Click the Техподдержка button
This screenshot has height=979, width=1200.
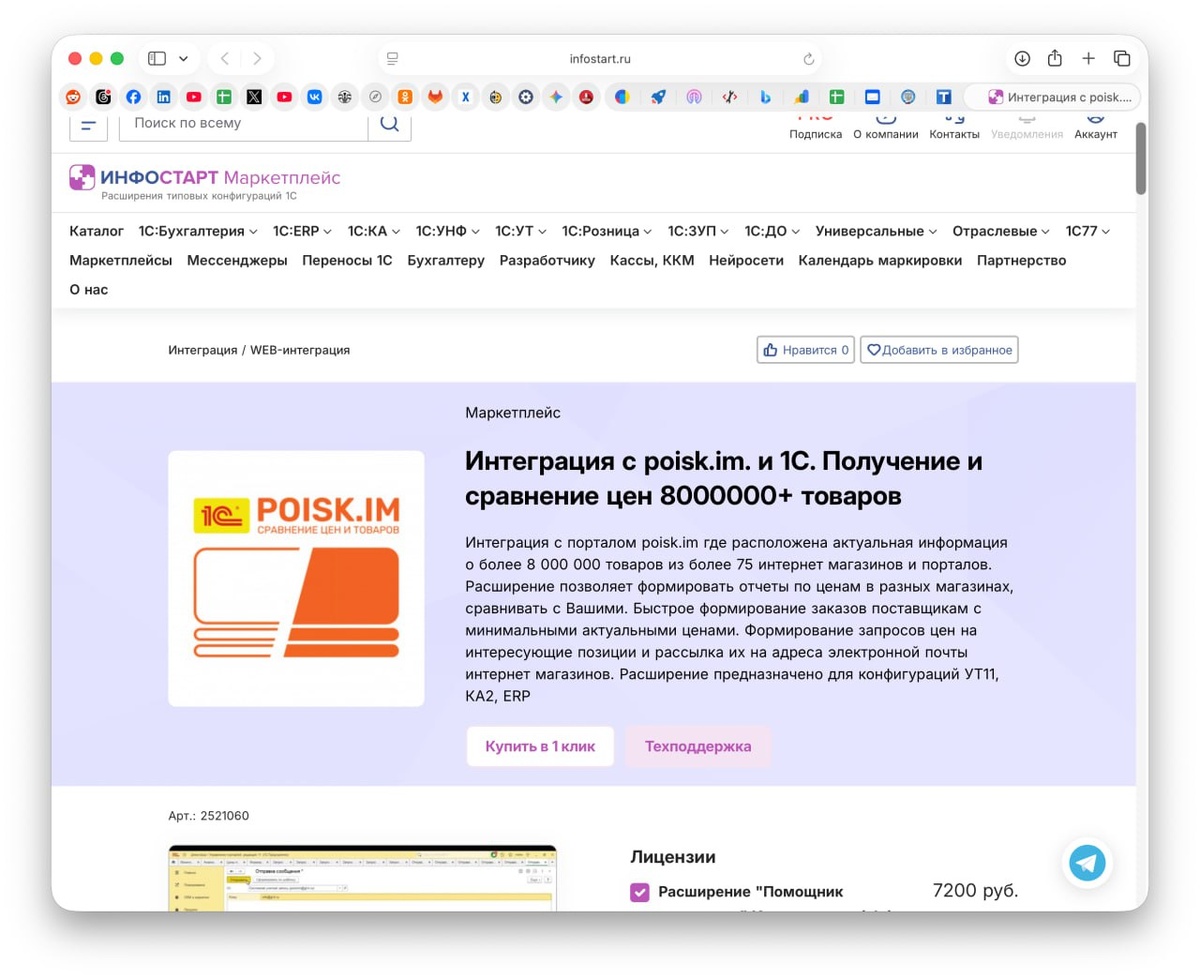[x=698, y=746]
